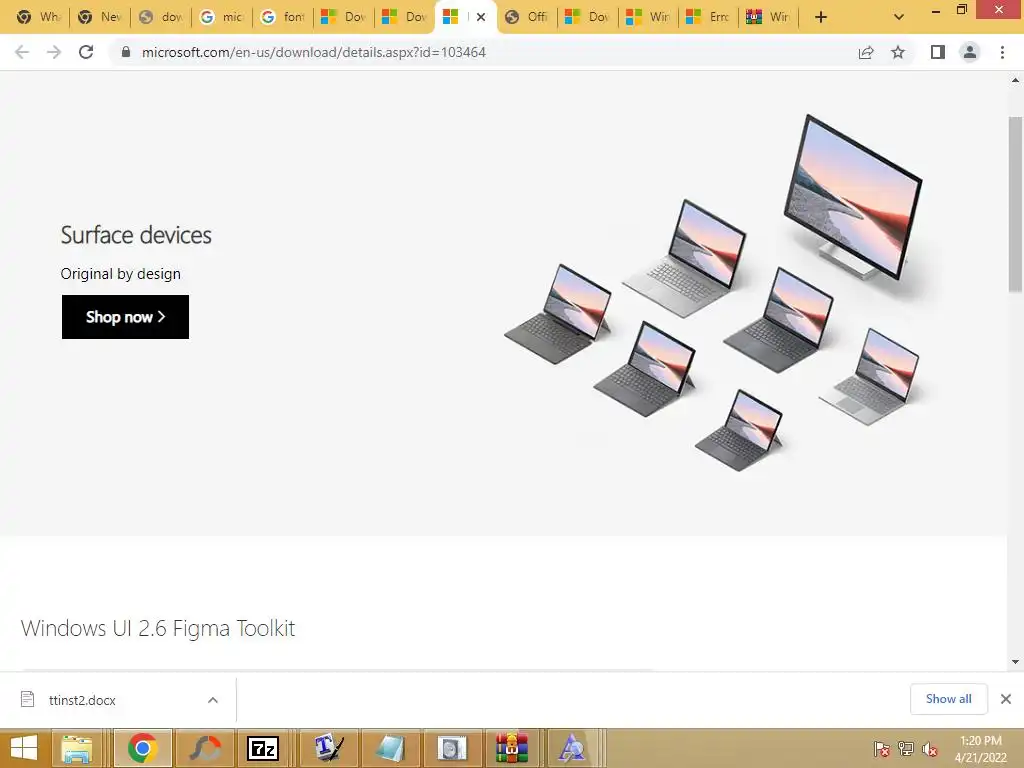The height and width of the screenshot is (768, 1024).
Task: Open the network status tray icon
Action: (906, 749)
